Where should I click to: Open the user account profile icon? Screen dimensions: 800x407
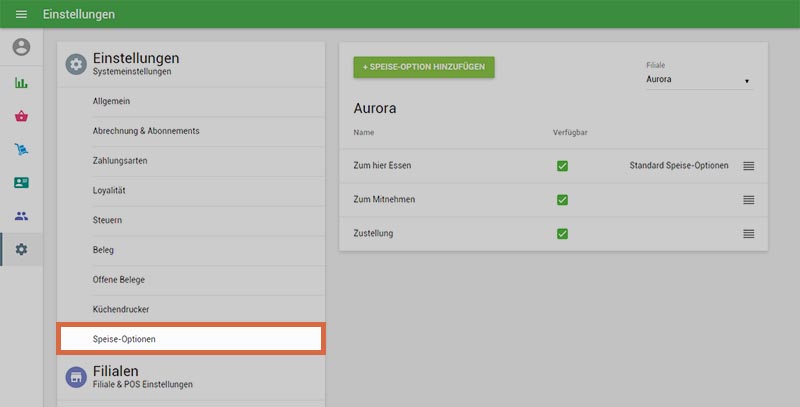[x=21, y=47]
